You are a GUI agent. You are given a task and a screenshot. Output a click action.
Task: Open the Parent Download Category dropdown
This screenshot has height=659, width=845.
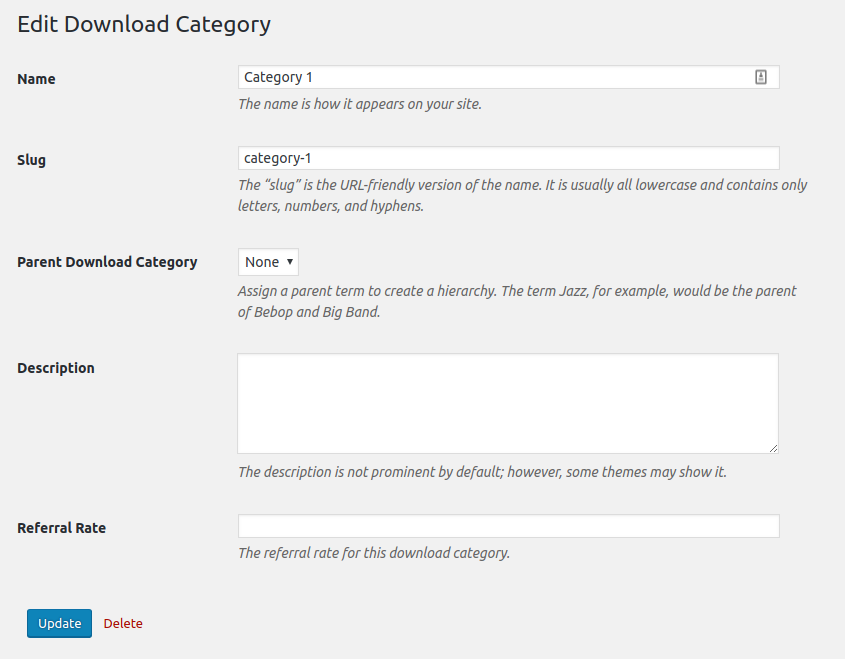tap(268, 262)
